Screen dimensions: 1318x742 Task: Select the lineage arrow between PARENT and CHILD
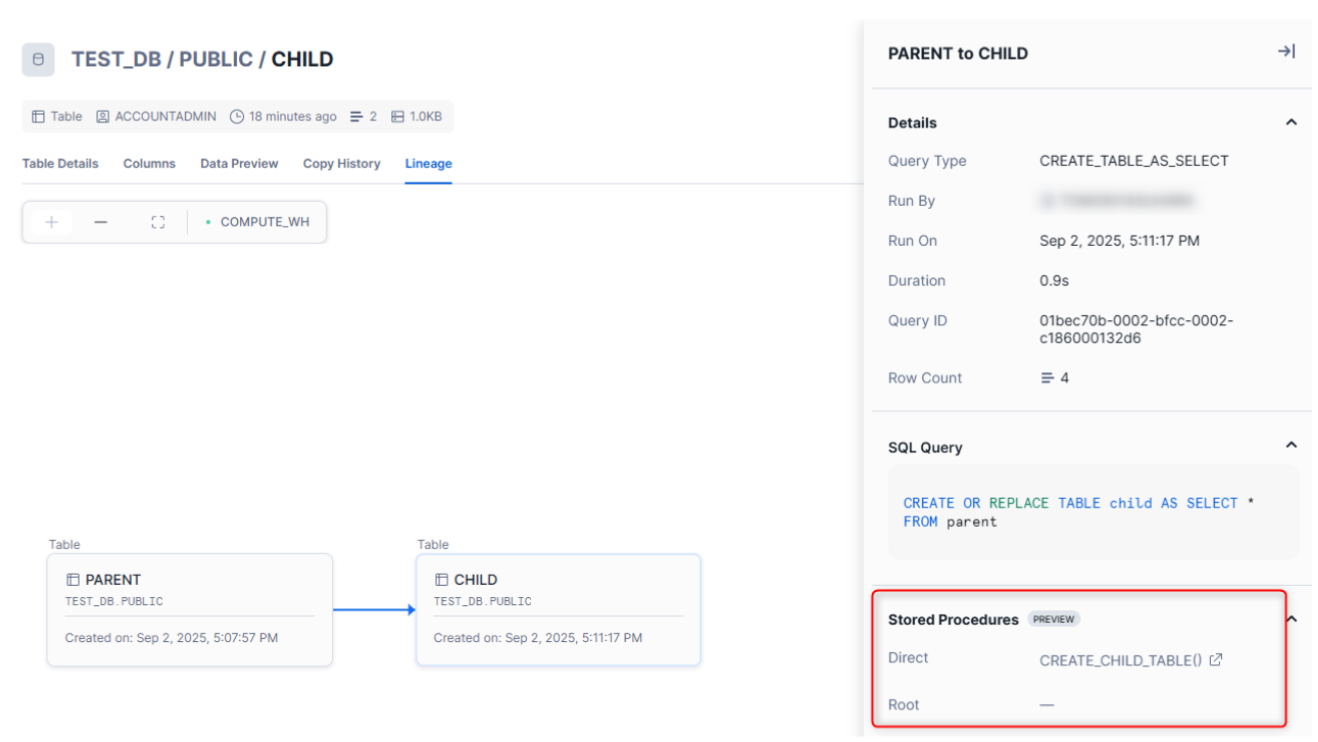(x=373, y=609)
